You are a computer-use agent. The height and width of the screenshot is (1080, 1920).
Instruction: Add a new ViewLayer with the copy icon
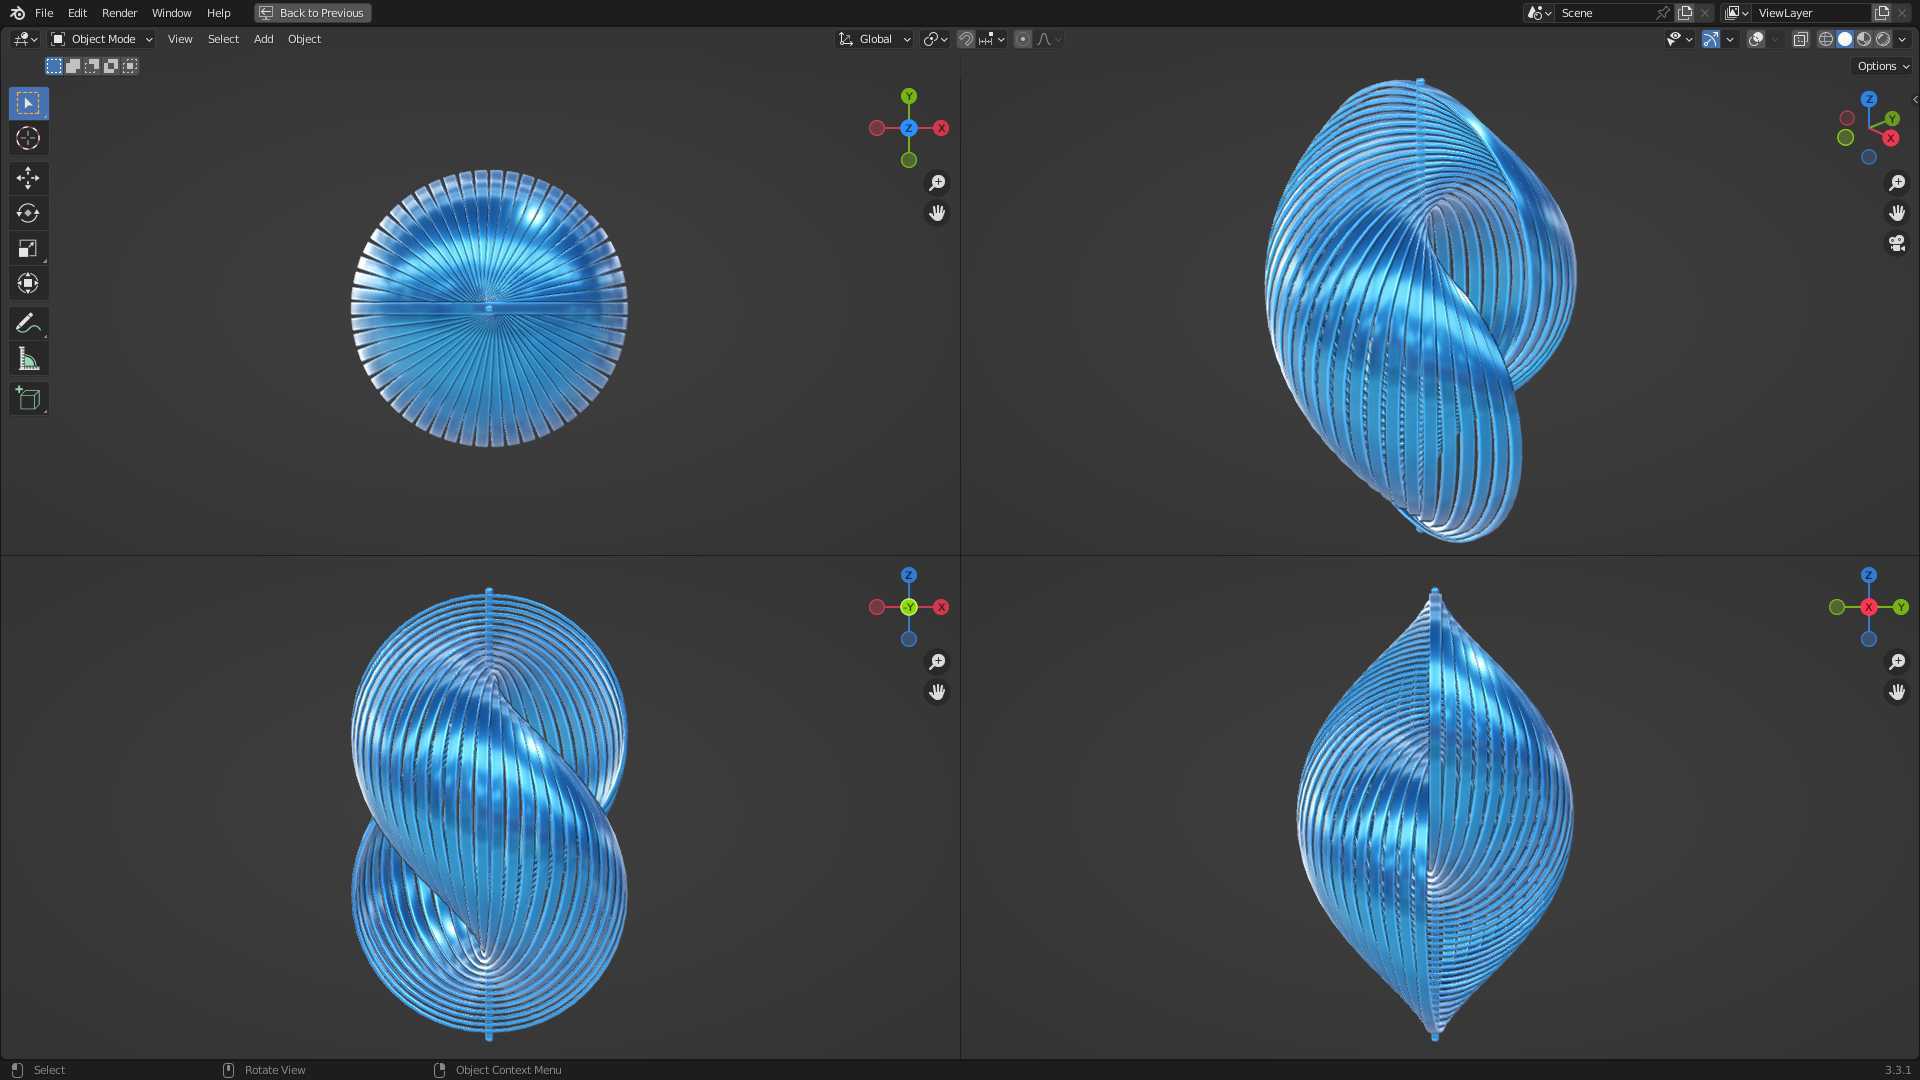tap(1882, 13)
